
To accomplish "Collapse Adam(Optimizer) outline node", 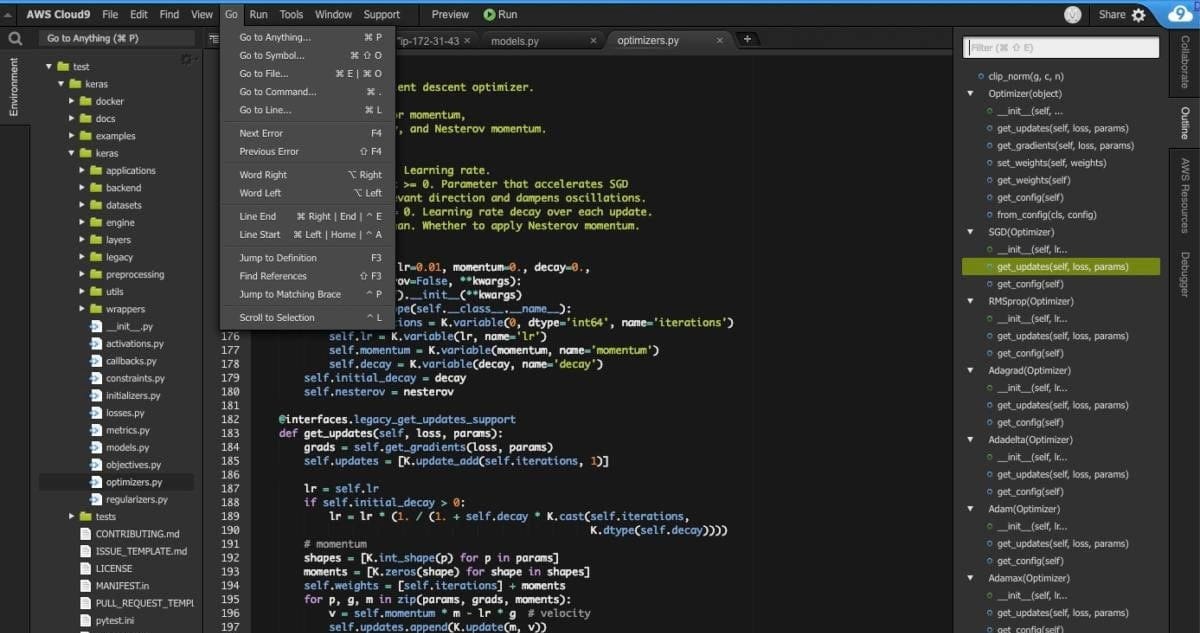I will (970, 509).
